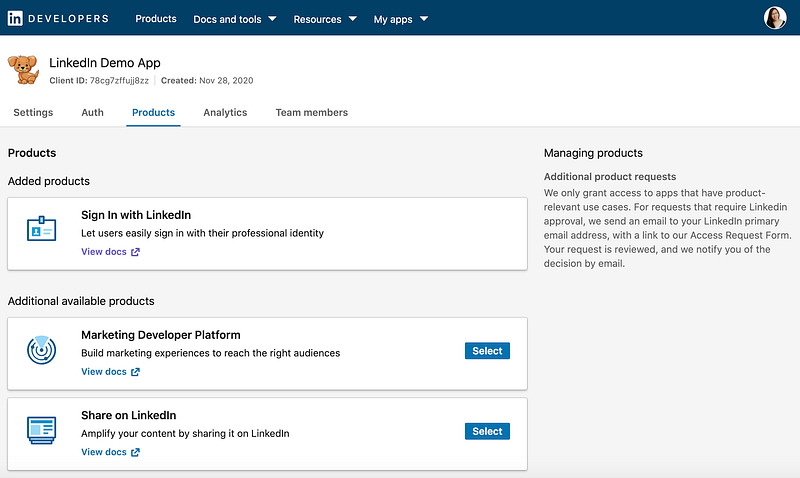This screenshot has width=800, height=478.
Task: Click the Additional product requests heading
Action: point(610,177)
